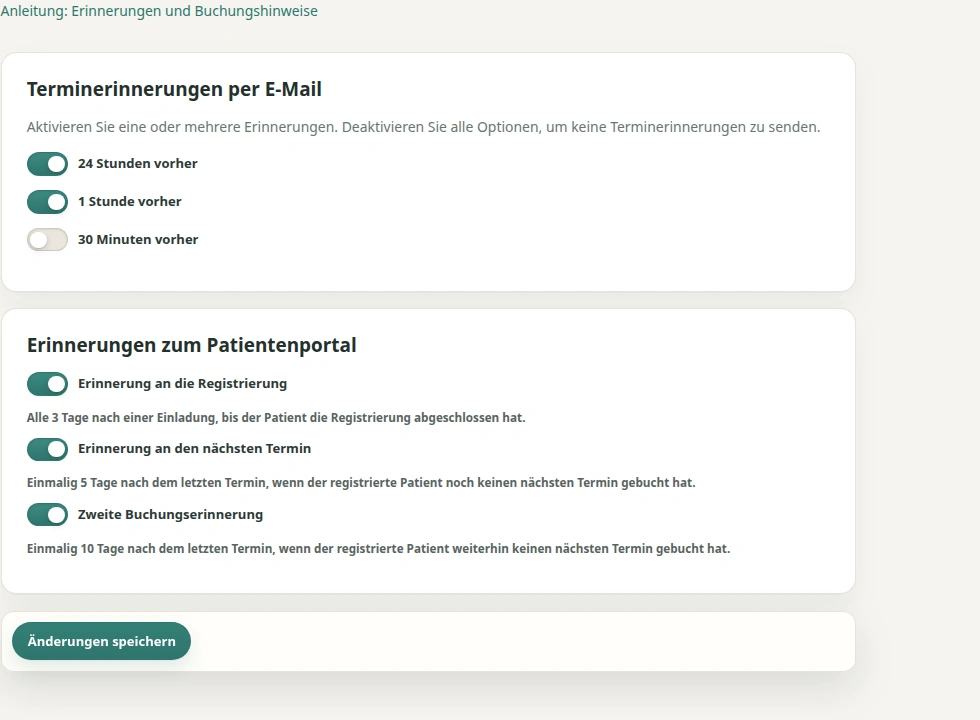The width and height of the screenshot is (980, 720).
Task: Disable the Zweite Buchungserinnerung toggle
Action: pos(48,515)
